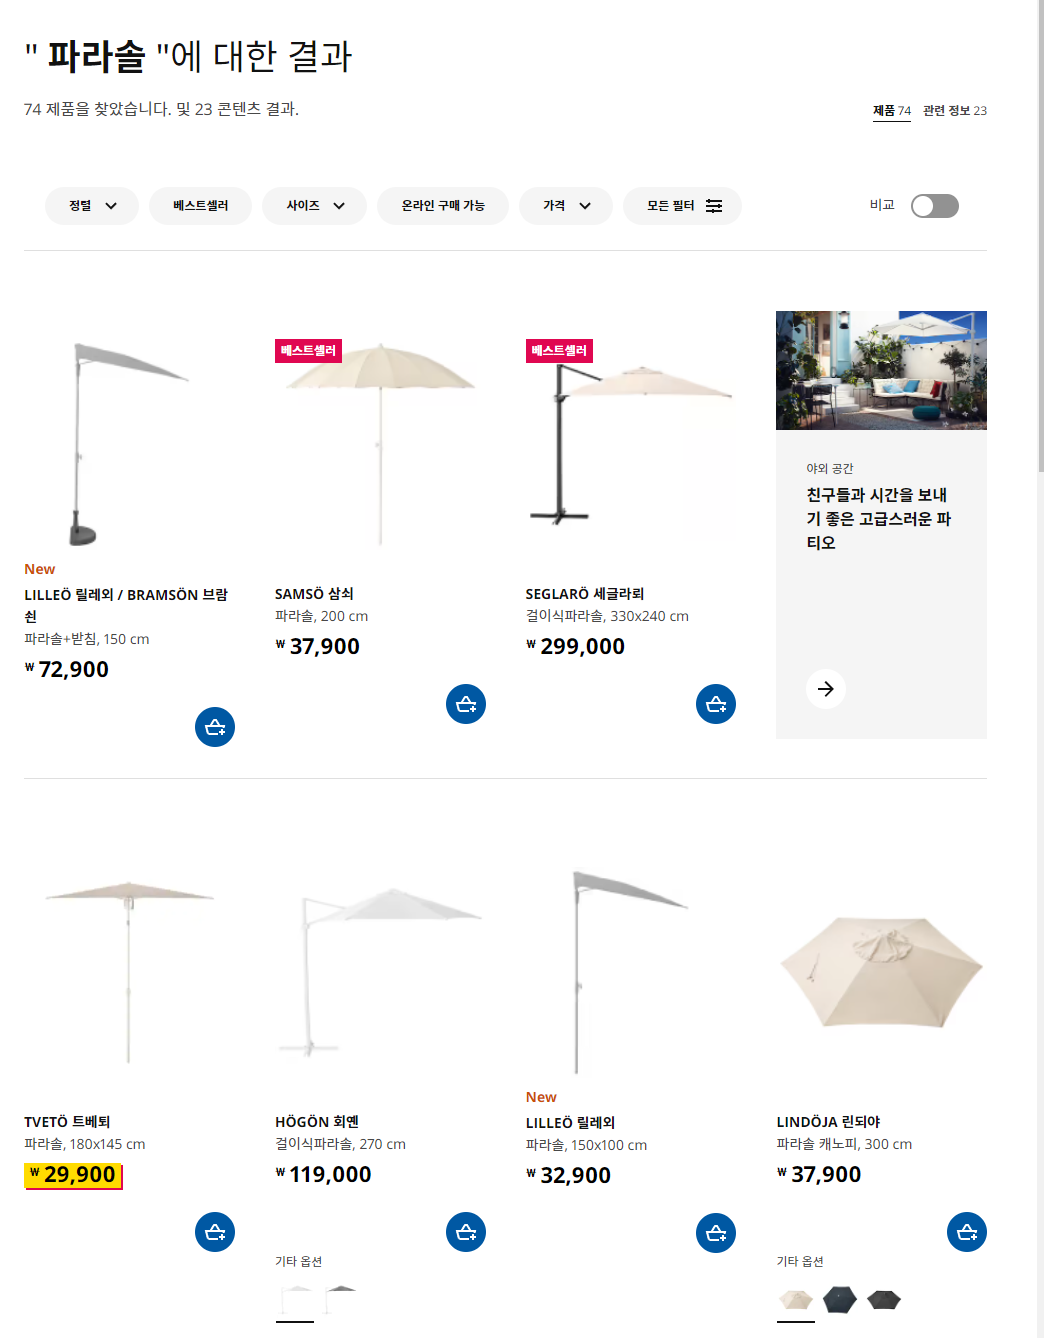This screenshot has width=1044, height=1338.
Task: Add SEGLARÖ hanging parasol to cart
Action: pos(716,704)
